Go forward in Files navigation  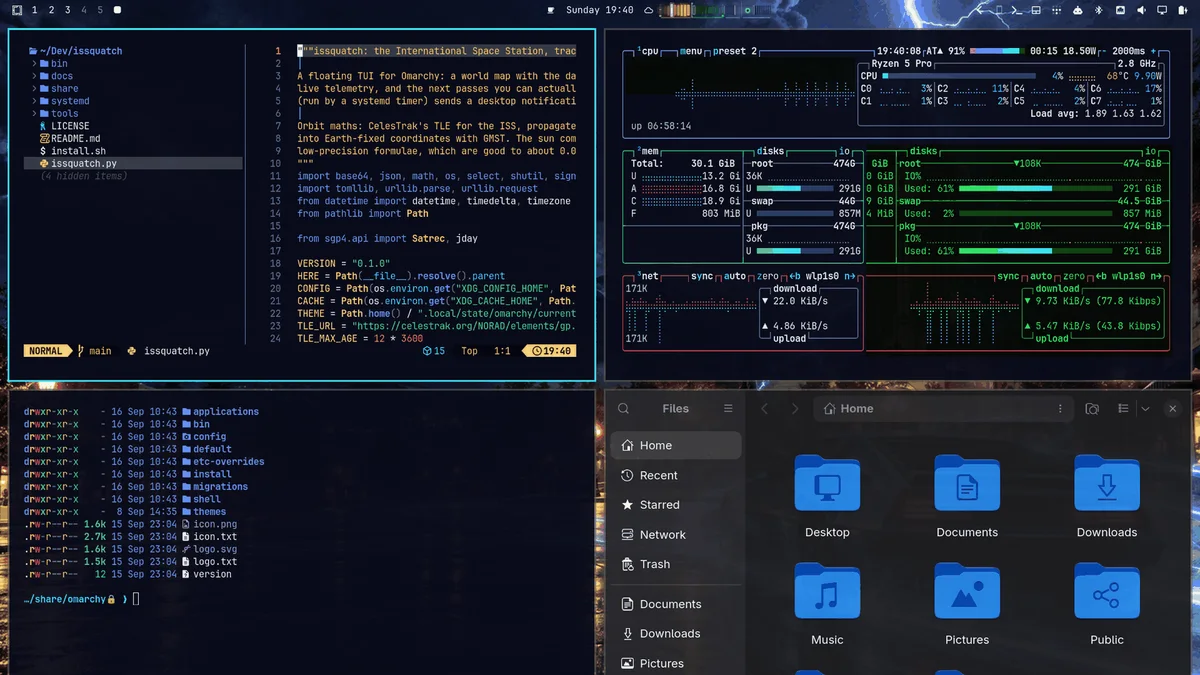(796, 408)
